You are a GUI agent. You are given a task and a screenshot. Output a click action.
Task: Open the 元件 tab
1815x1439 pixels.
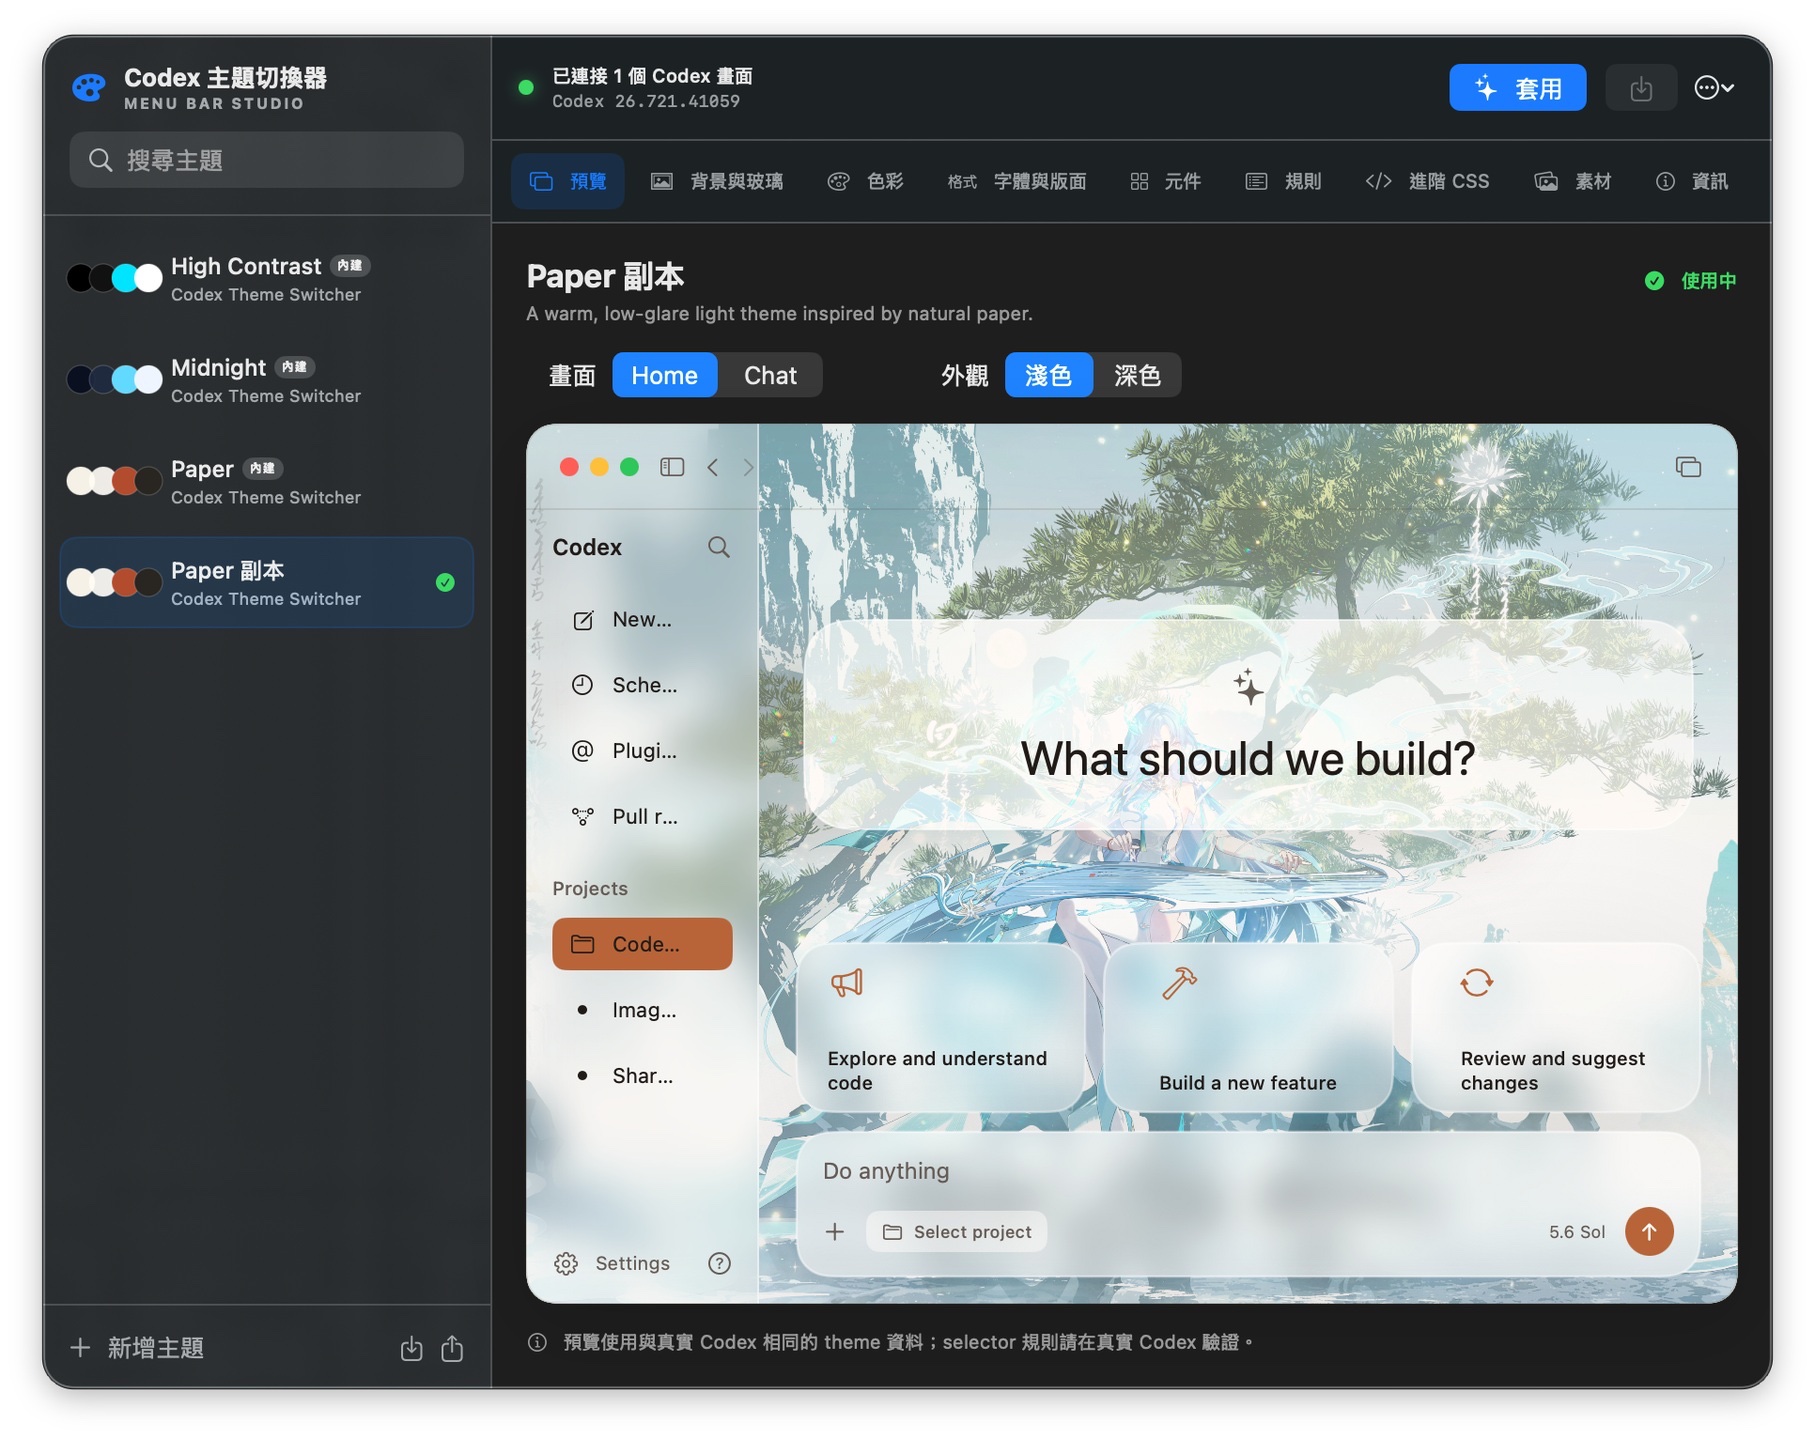pos(1165,181)
